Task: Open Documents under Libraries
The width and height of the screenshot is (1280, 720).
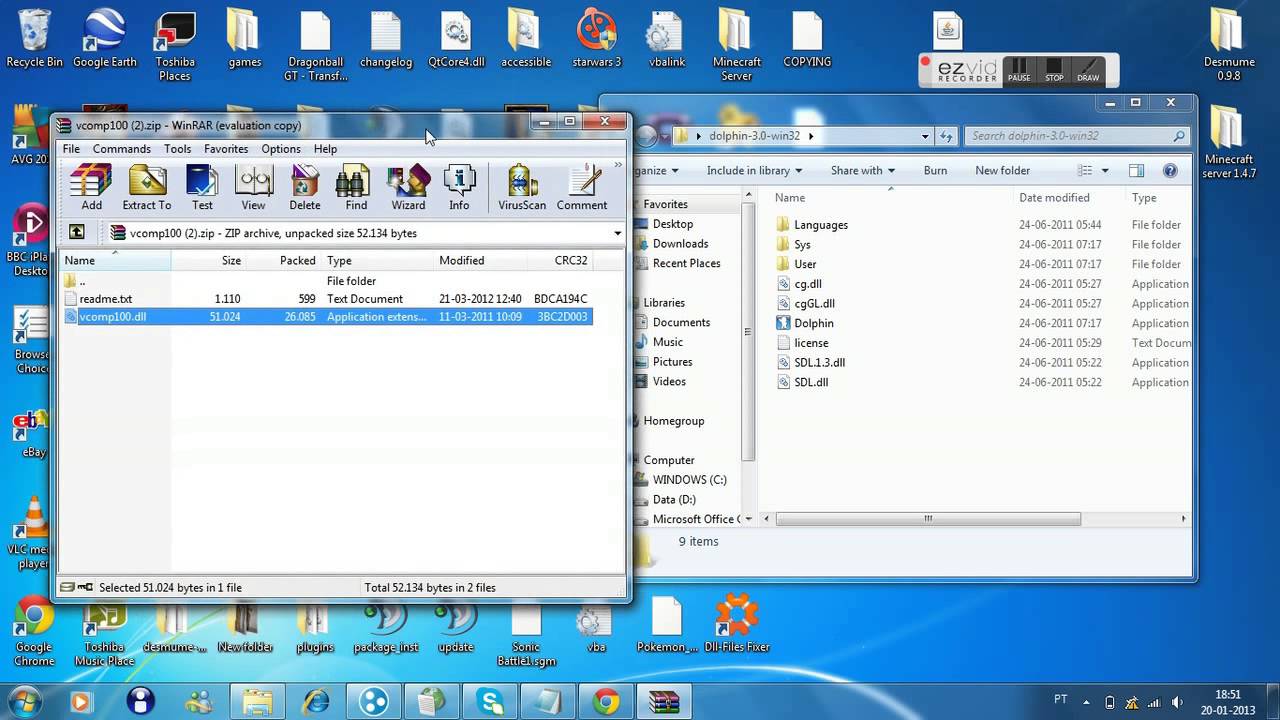Action: pyautogui.click(x=681, y=322)
